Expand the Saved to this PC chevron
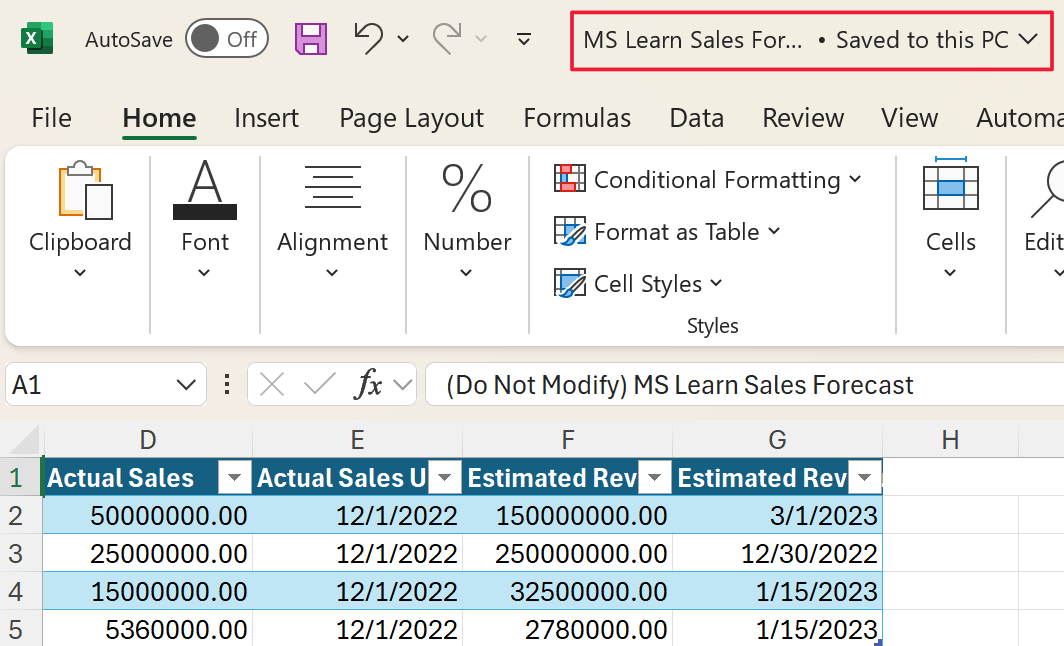This screenshot has height=646, width=1064. (1028, 39)
